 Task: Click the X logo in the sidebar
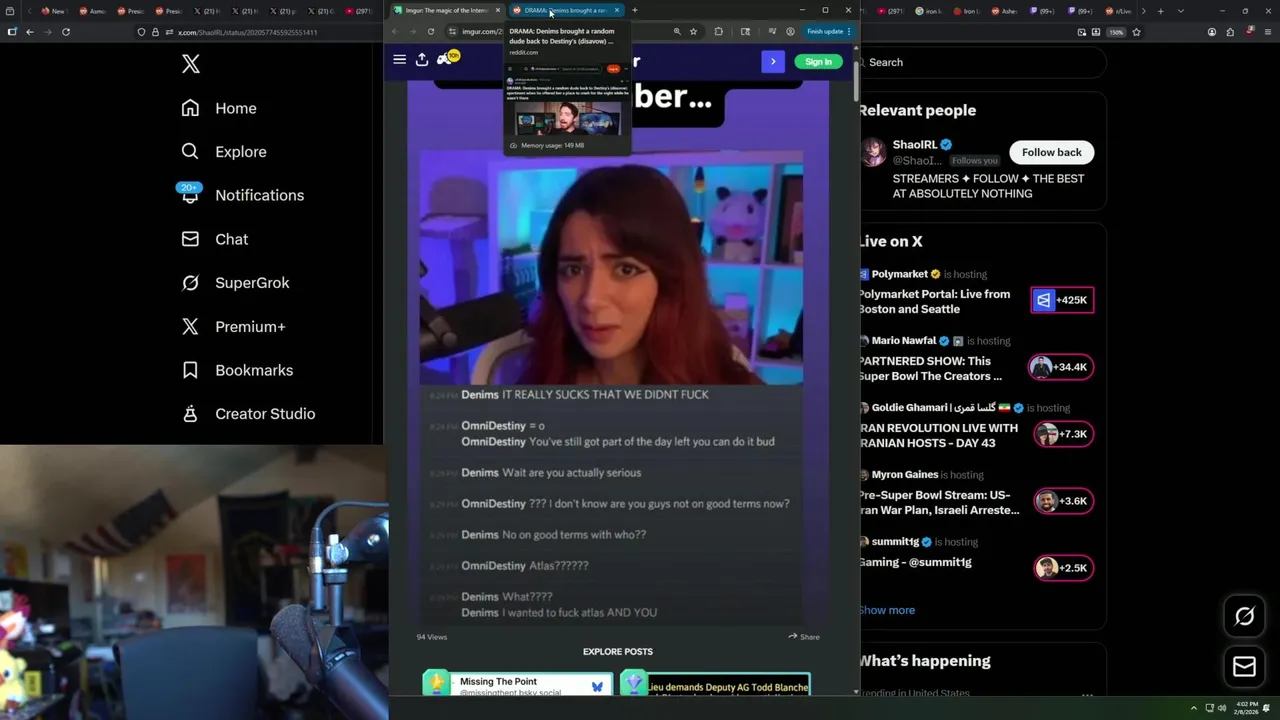coord(191,65)
